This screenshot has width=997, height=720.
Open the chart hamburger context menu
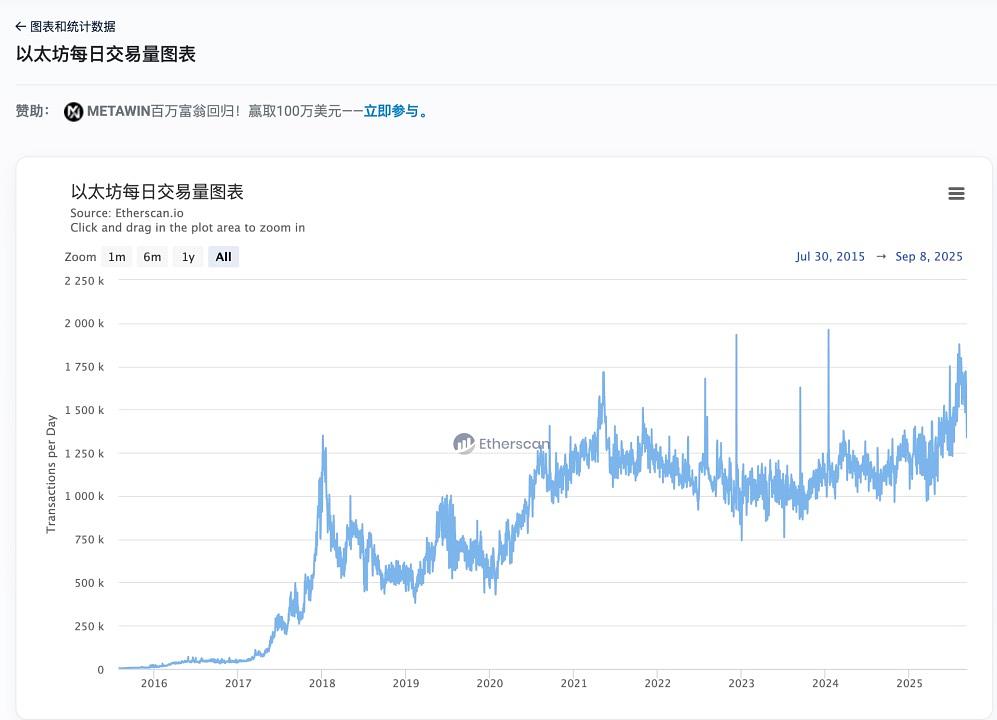pyautogui.click(x=956, y=194)
